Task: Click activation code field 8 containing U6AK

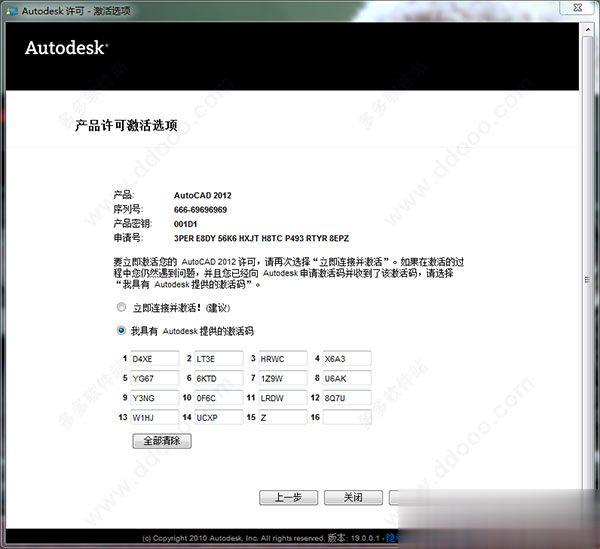Action: [x=347, y=378]
